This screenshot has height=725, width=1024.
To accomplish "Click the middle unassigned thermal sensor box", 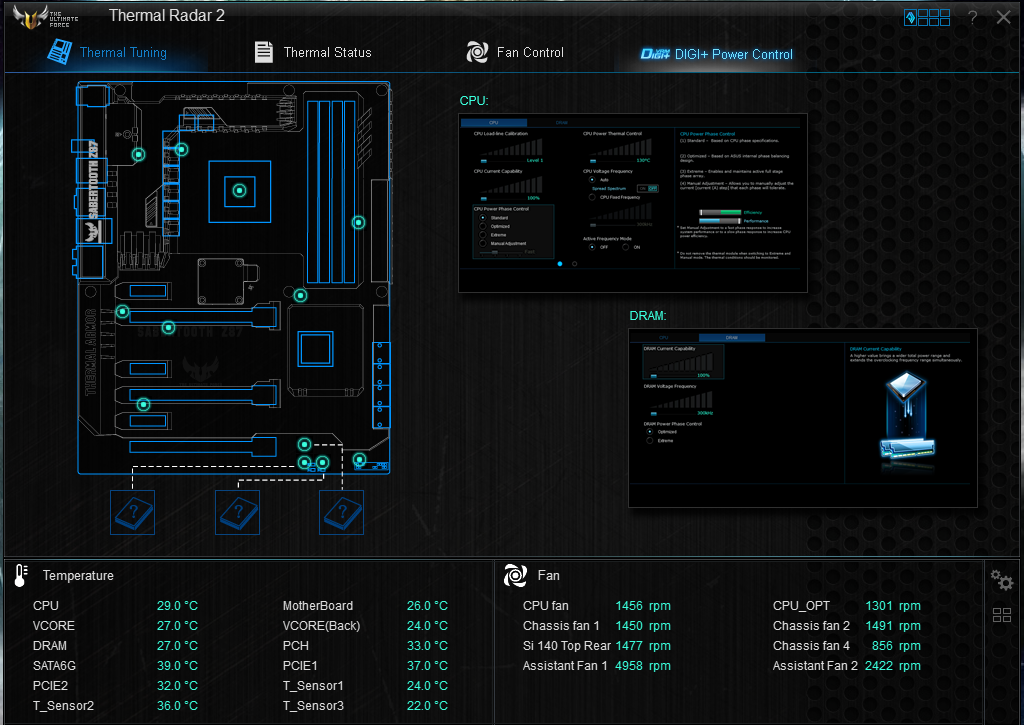I will tap(238, 512).
